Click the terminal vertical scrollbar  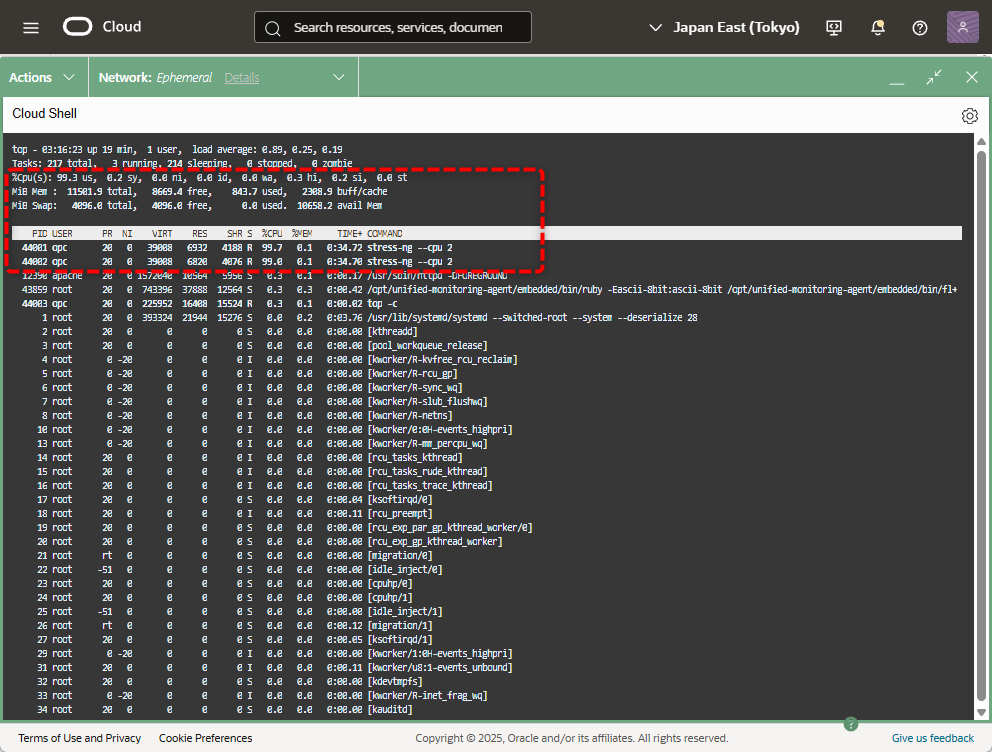tap(981, 400)
